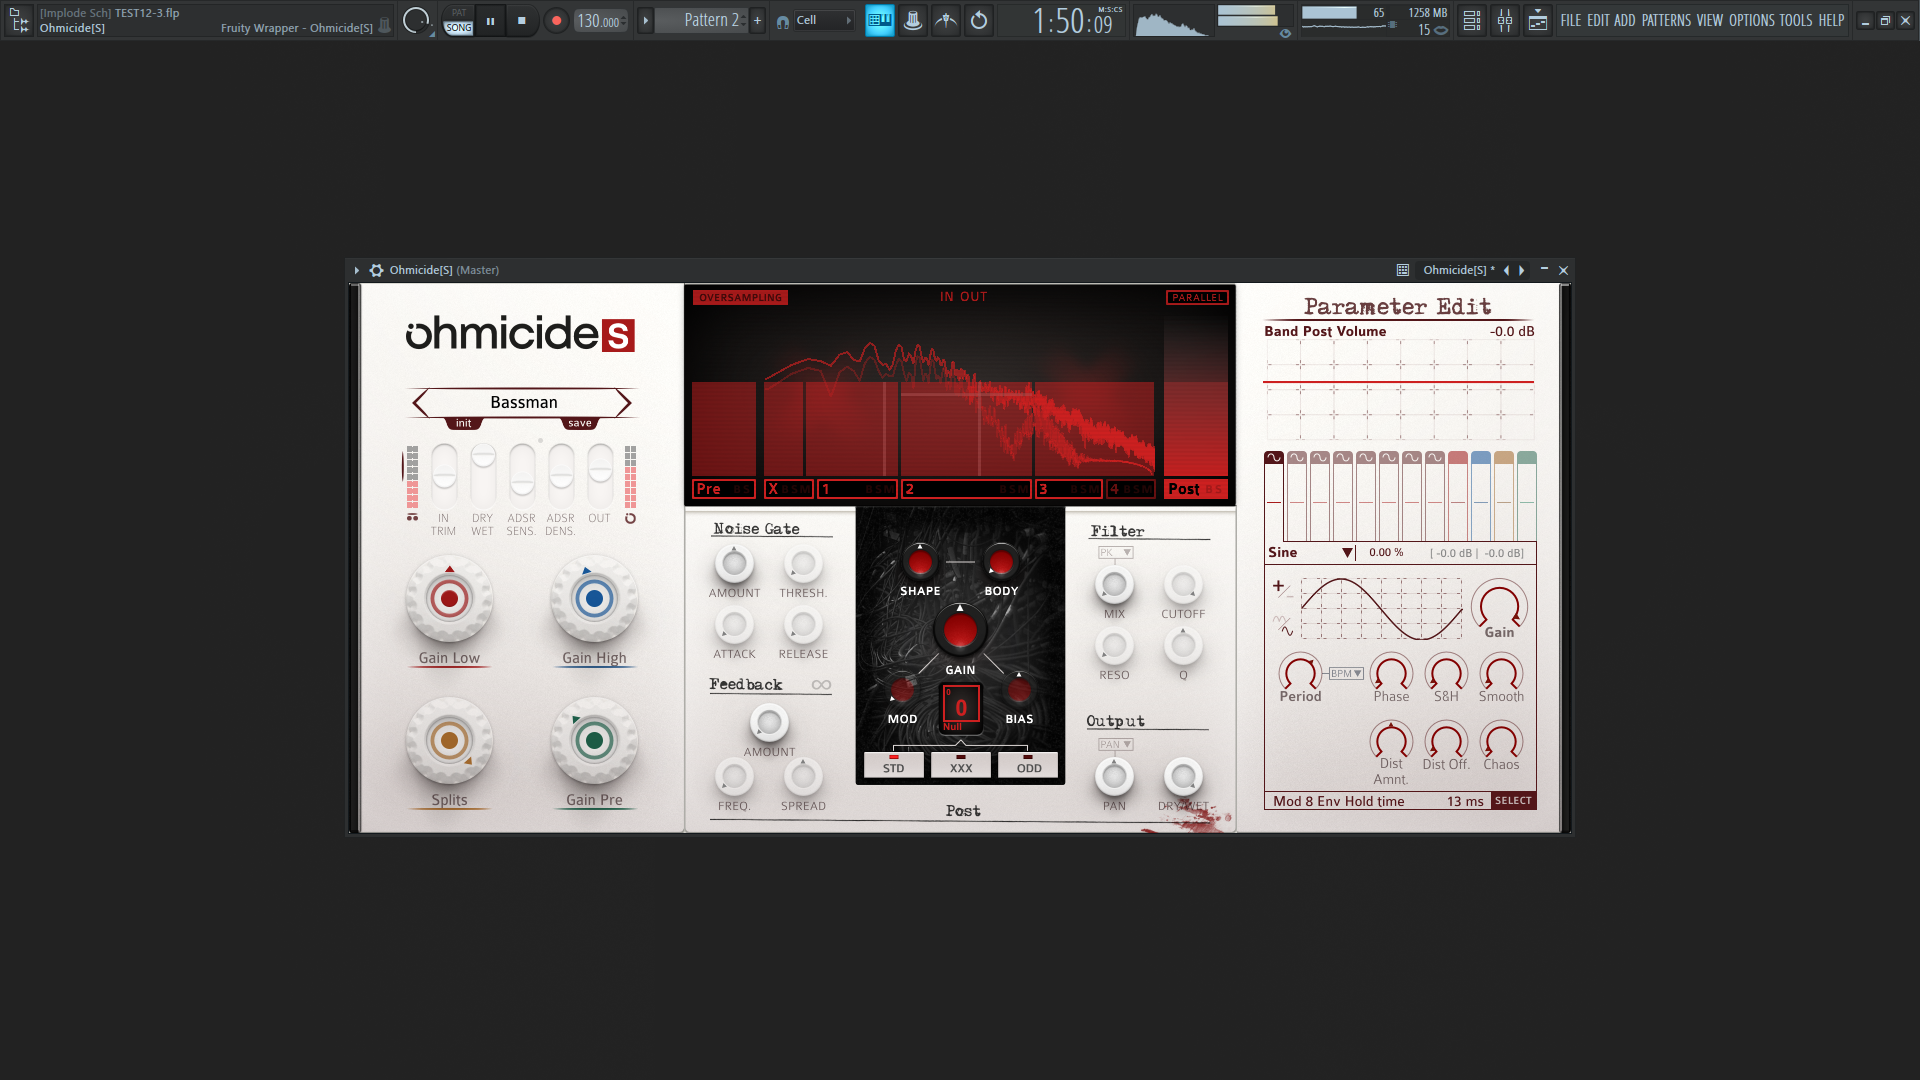The height and width of the screenshot is (1080, 1920).
Task: Click the loop recording circular arrow icon
Action: tap(979, 20)
